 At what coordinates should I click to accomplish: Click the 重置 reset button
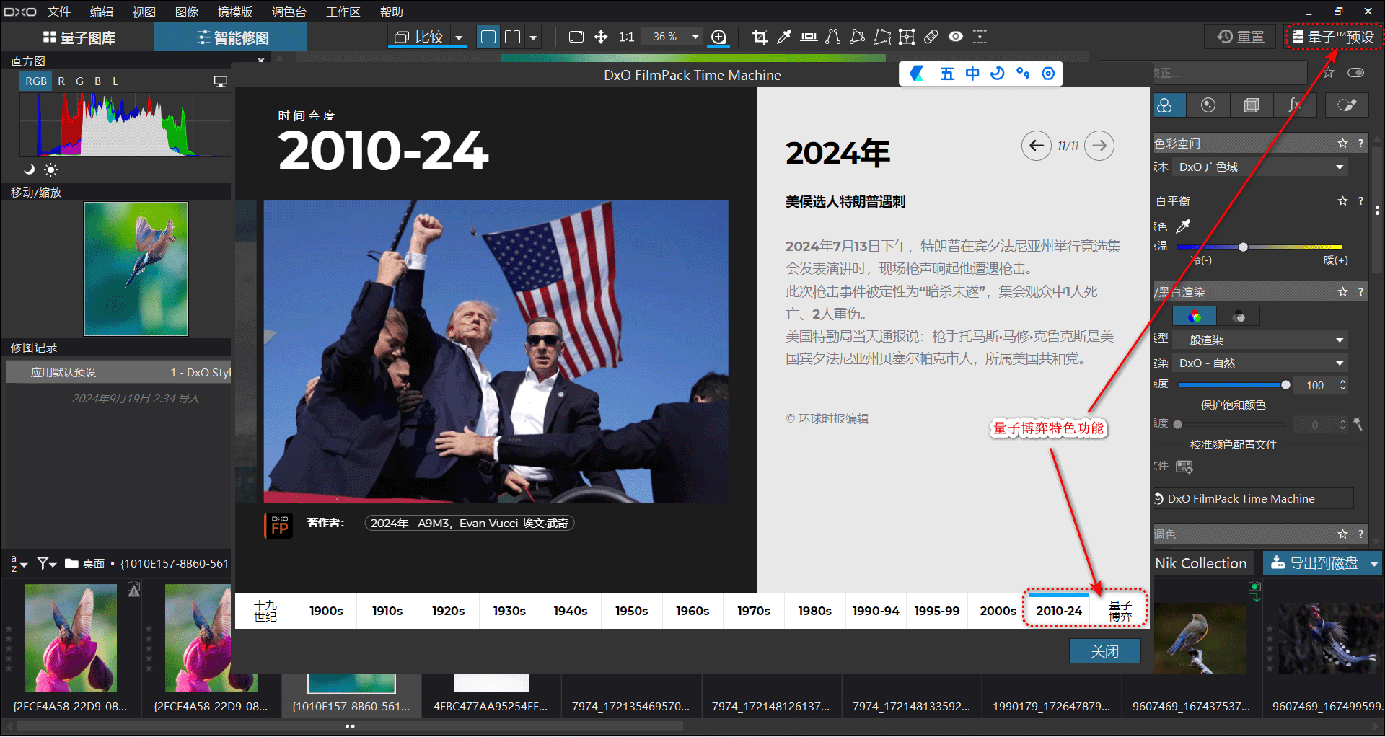click(1240, 37)
